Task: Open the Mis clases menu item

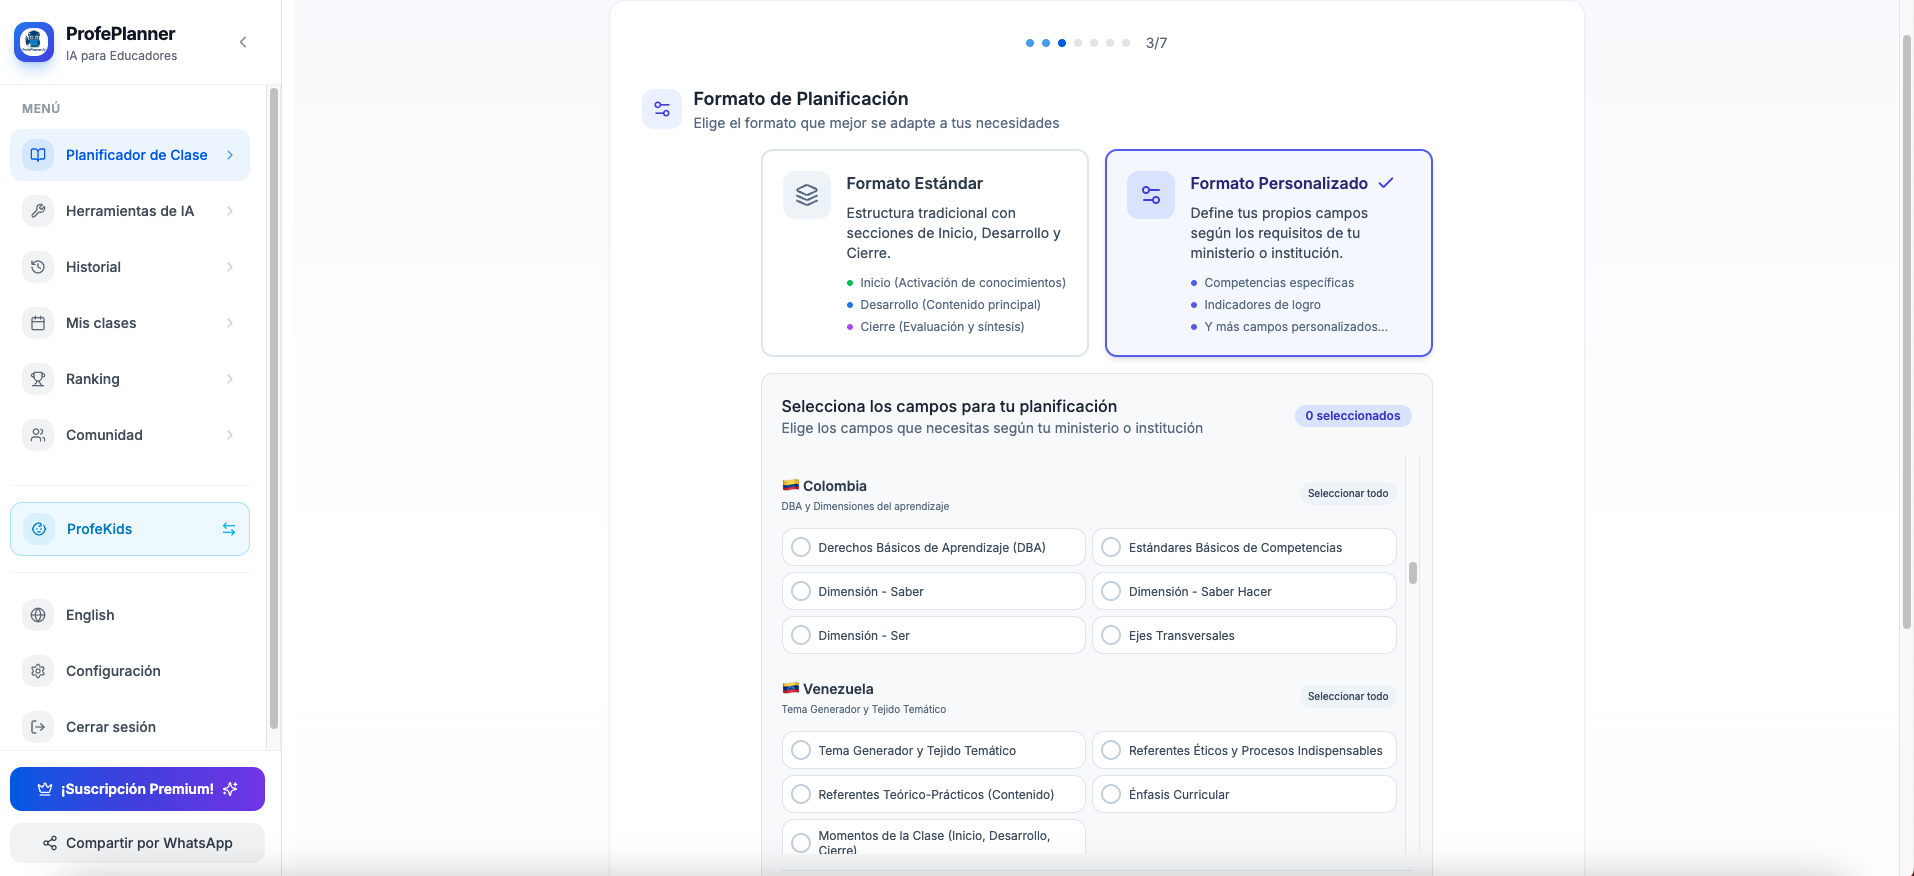Action: coord(130,323)
